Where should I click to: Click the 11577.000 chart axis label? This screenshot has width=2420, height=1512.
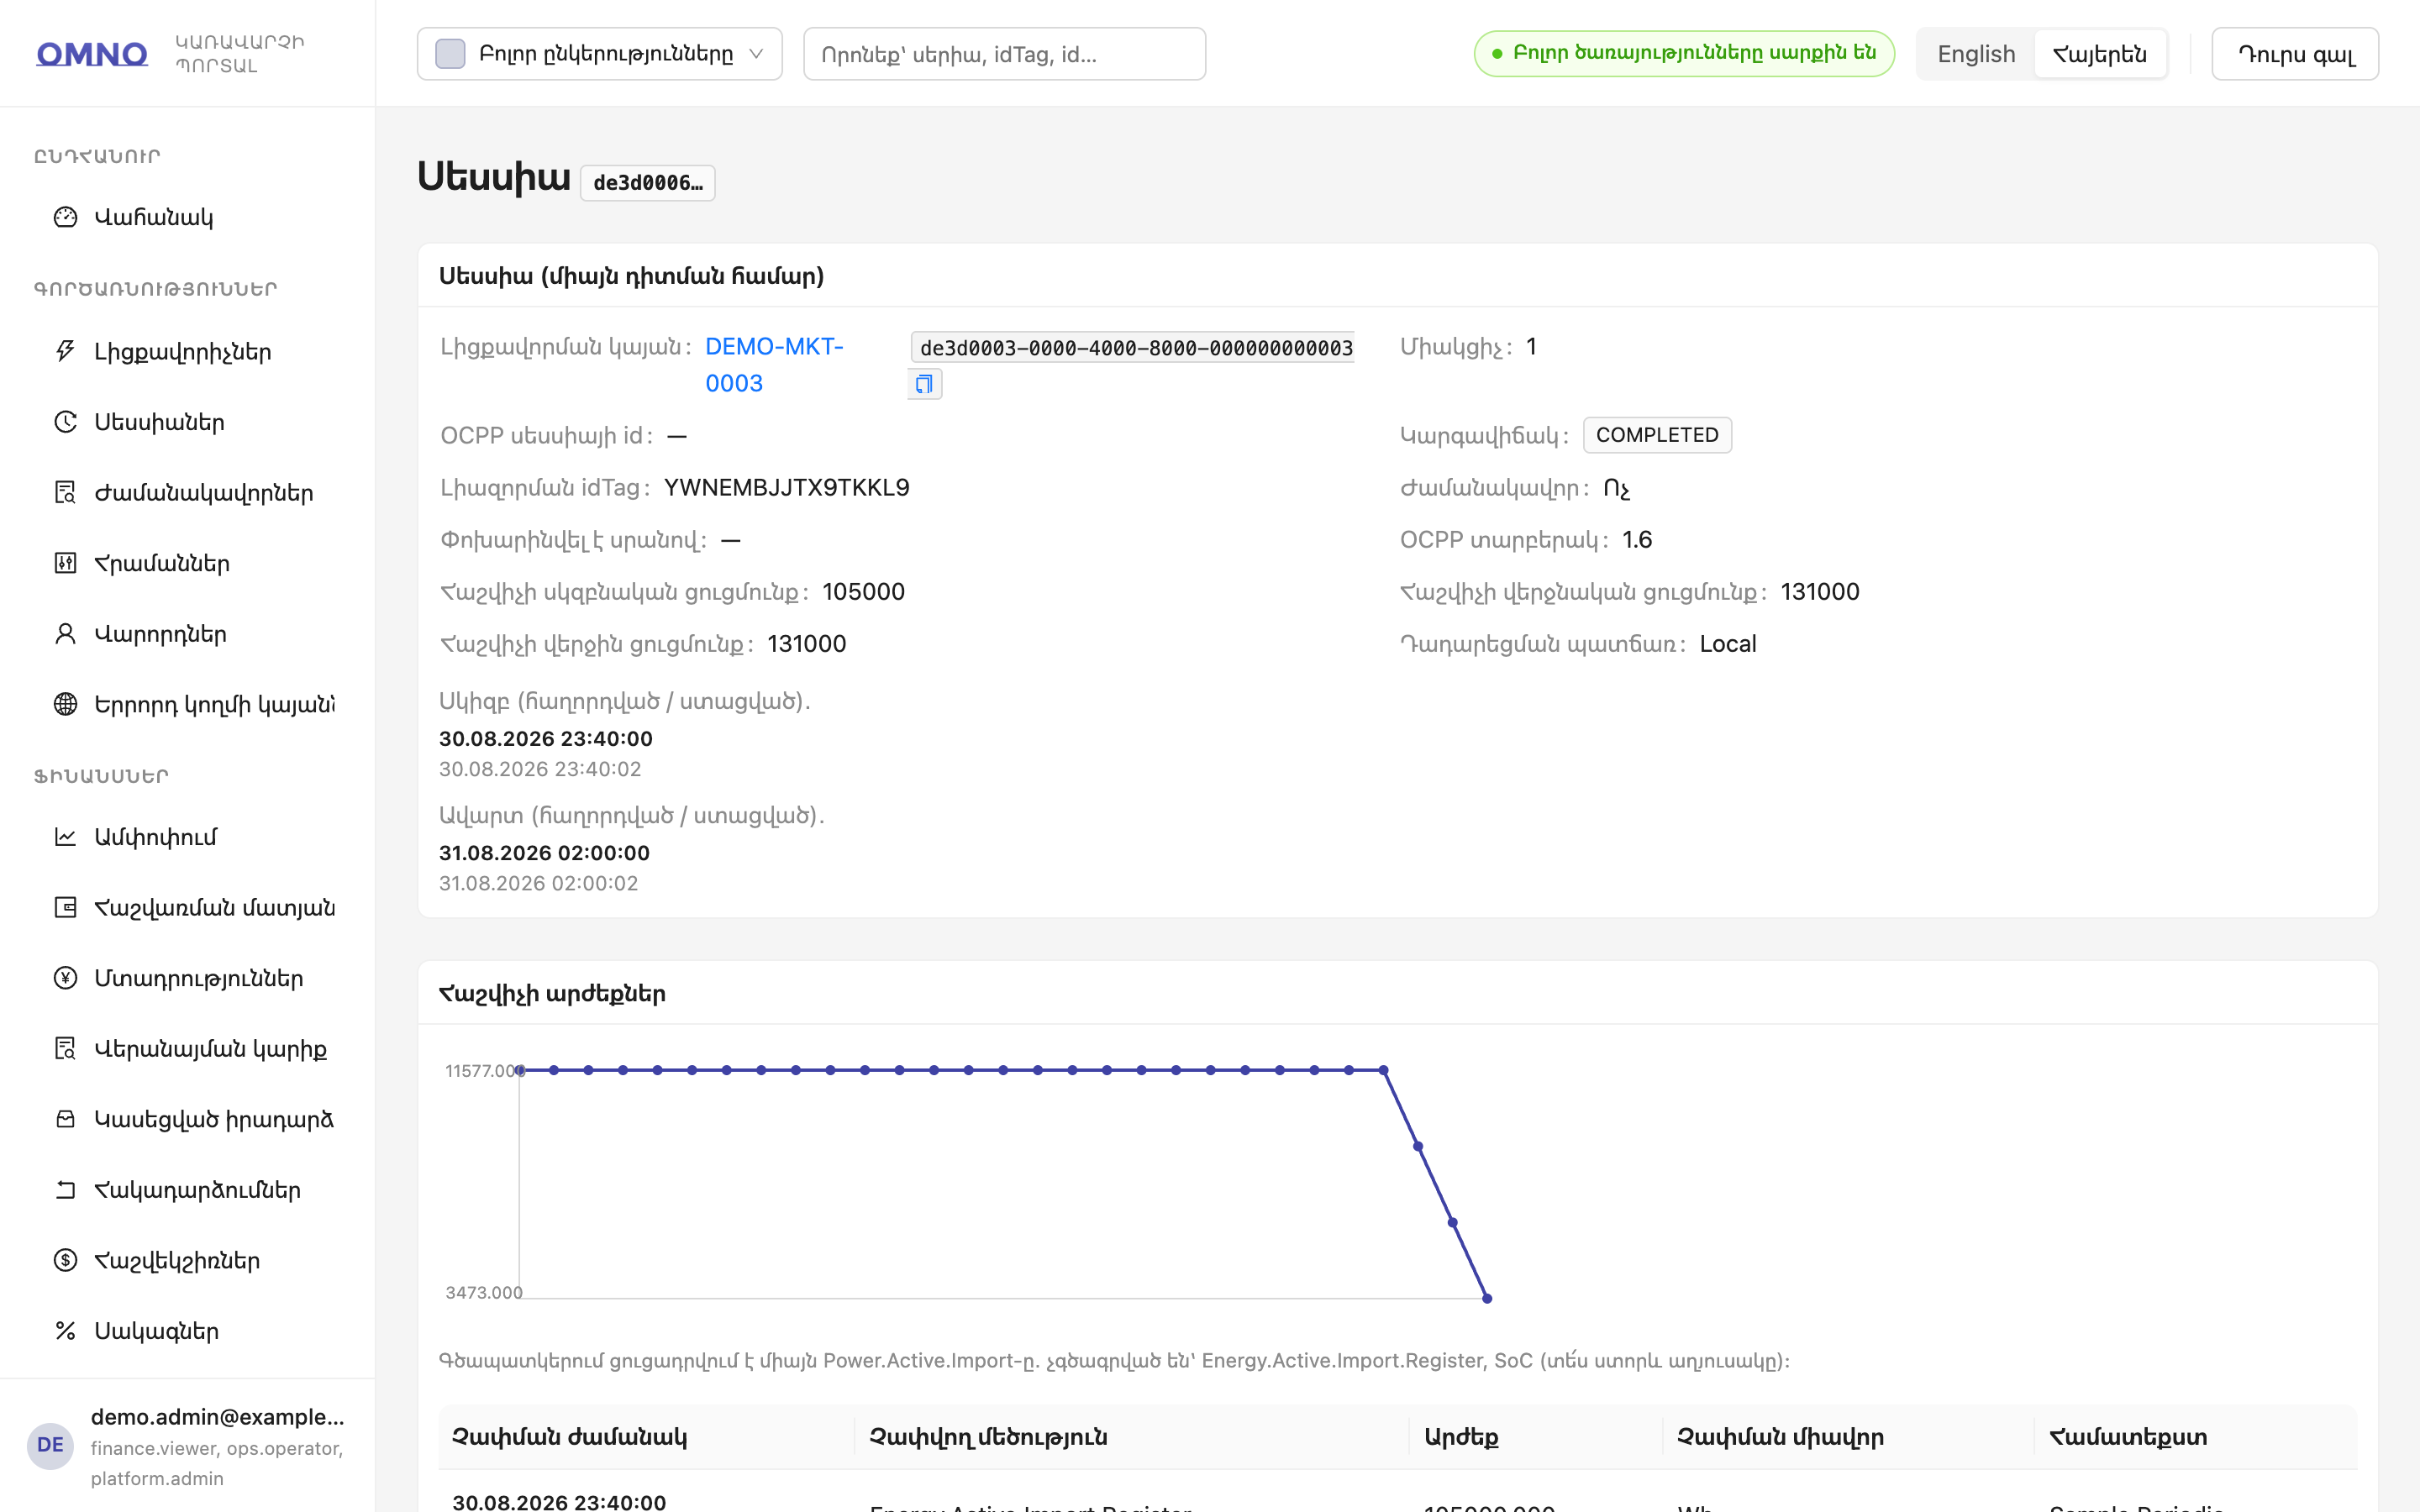coord(484,1071)
